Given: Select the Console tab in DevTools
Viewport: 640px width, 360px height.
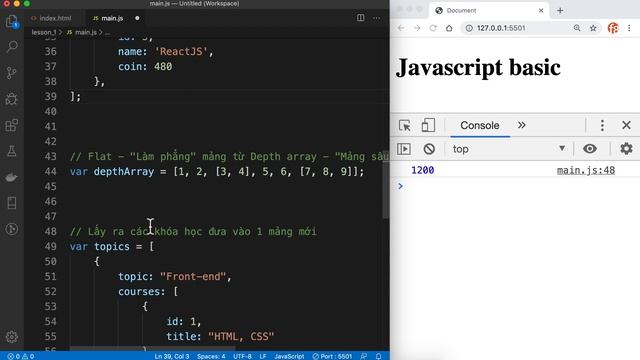Looking at the screenshot, I should (x=480, y=125).
